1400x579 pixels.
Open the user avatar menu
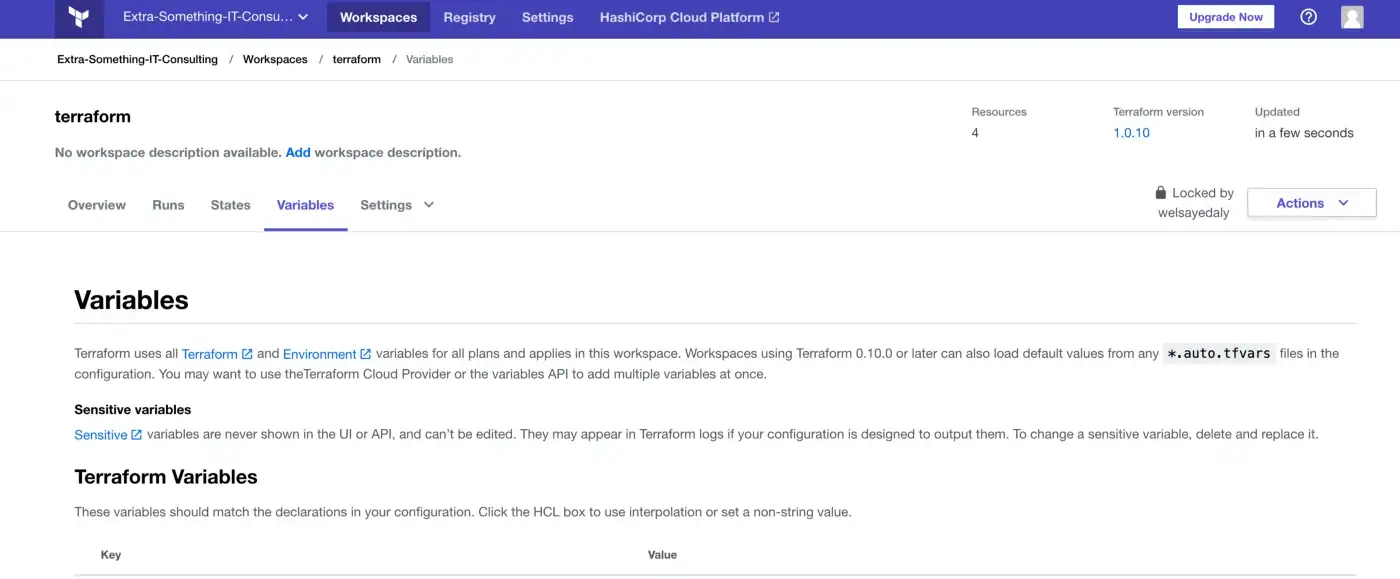click(1352, 17)
